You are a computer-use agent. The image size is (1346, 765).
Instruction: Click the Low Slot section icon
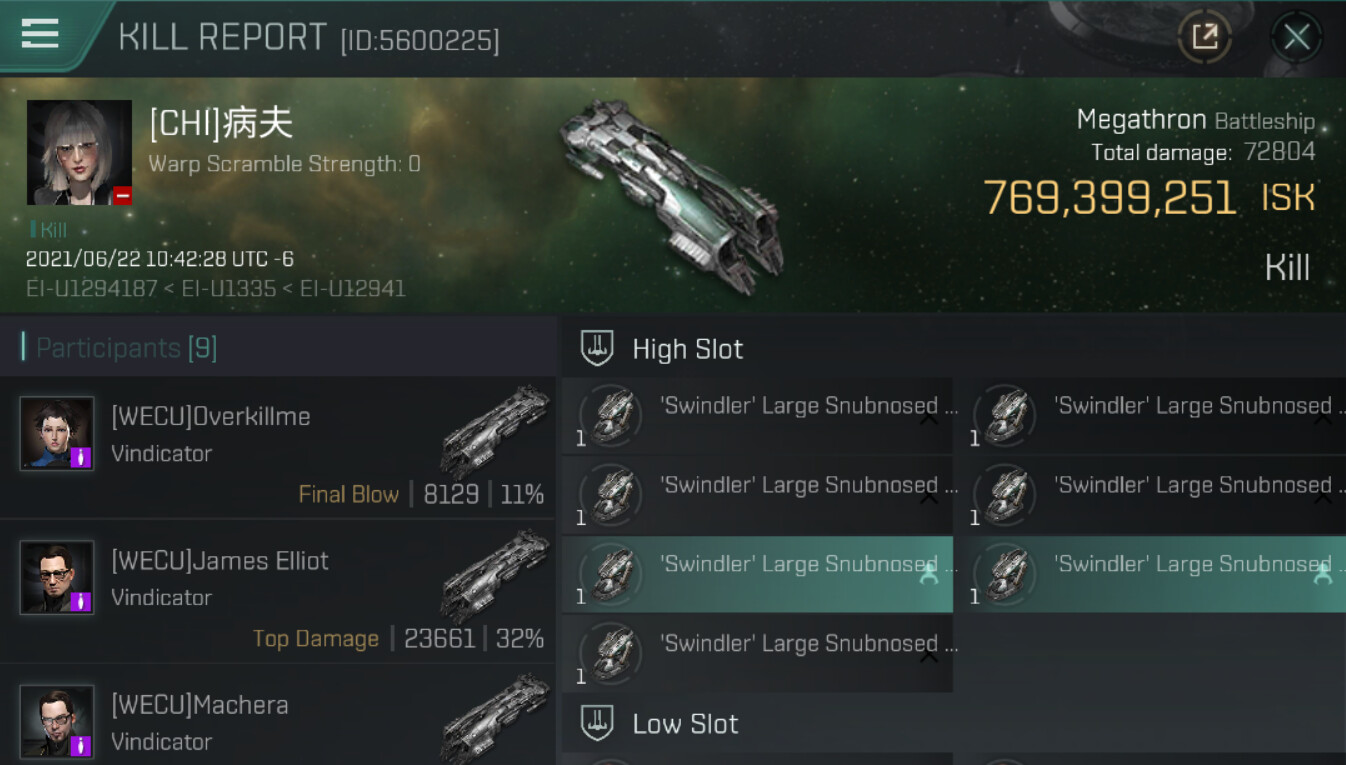tap(597, 723)
